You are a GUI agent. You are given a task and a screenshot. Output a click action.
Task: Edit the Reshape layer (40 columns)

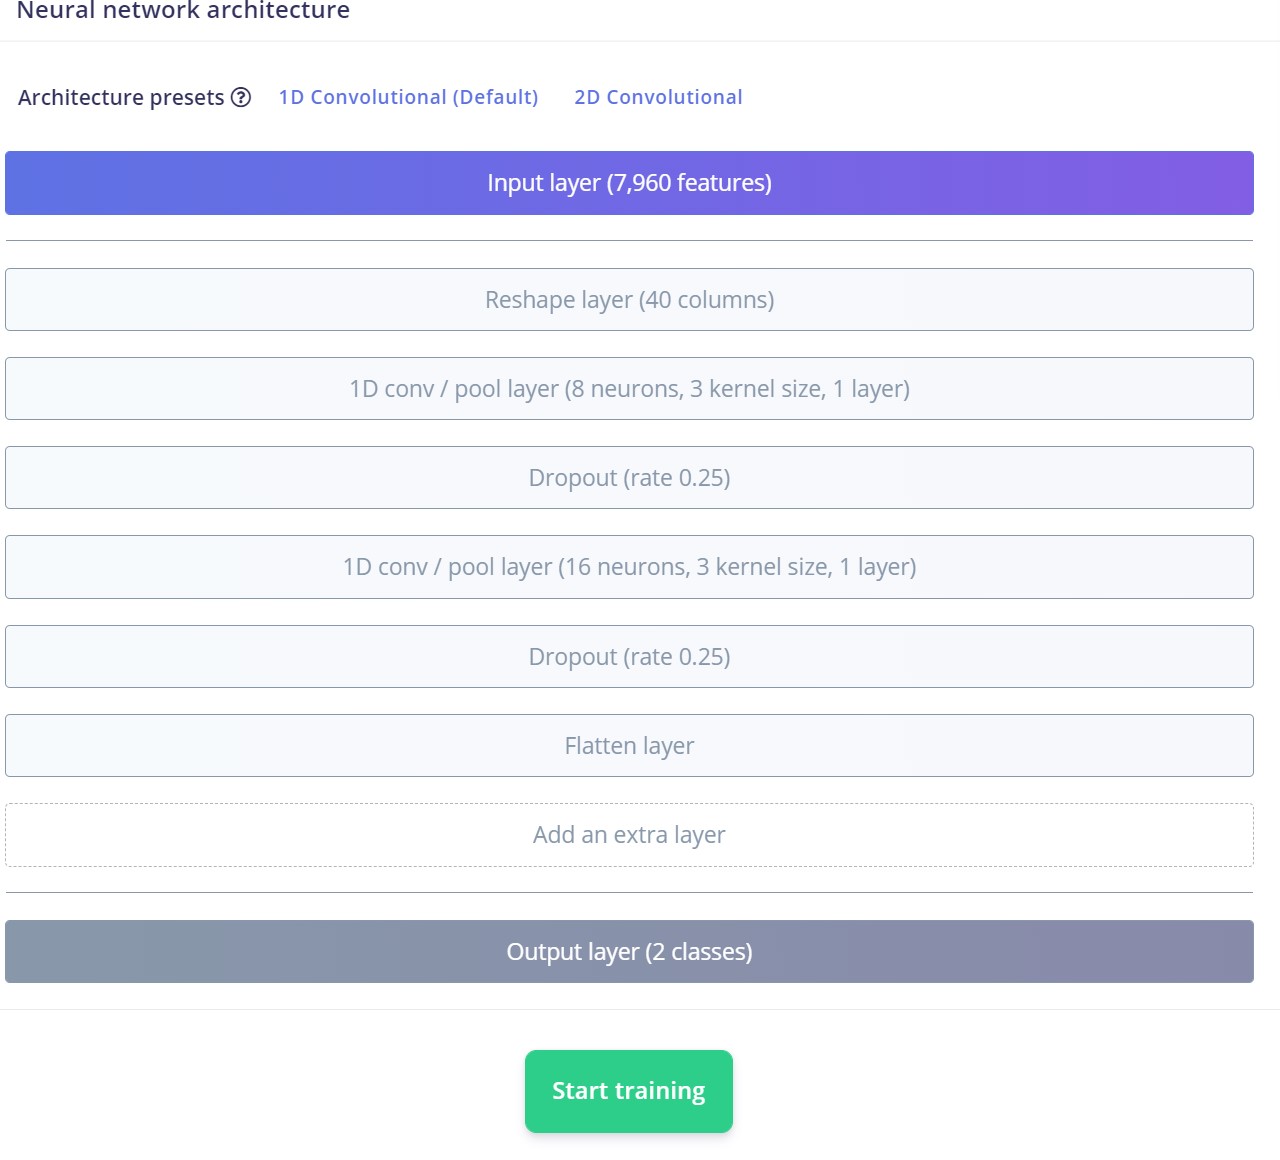(x=629, y=300)
